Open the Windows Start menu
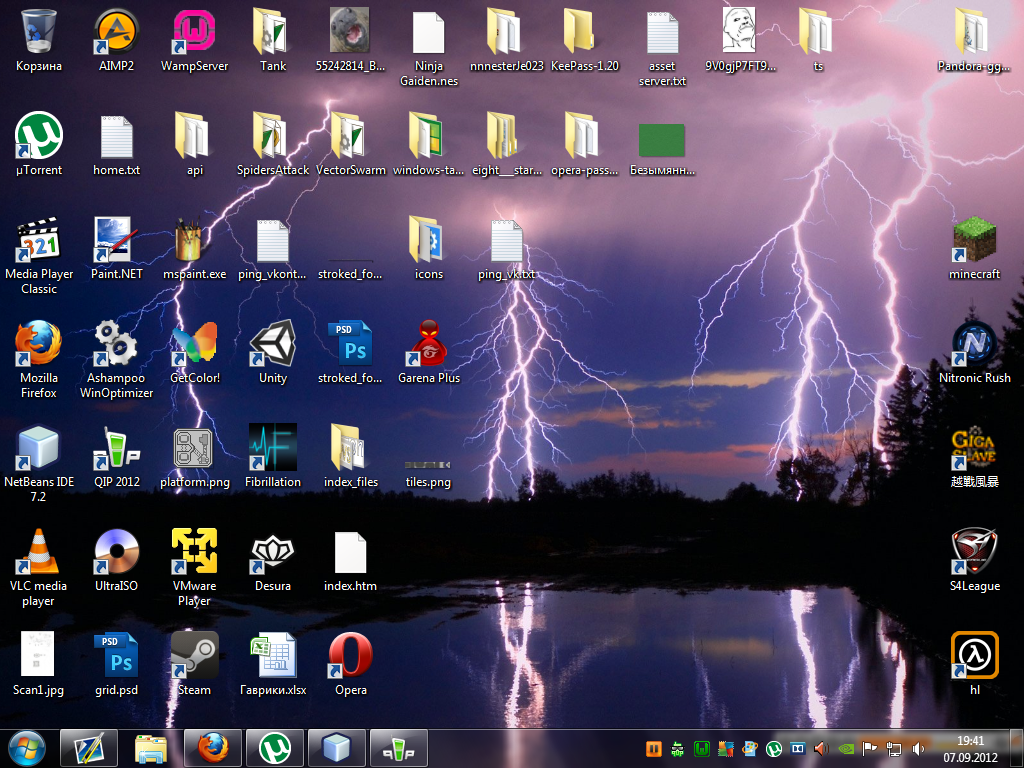 27,747
